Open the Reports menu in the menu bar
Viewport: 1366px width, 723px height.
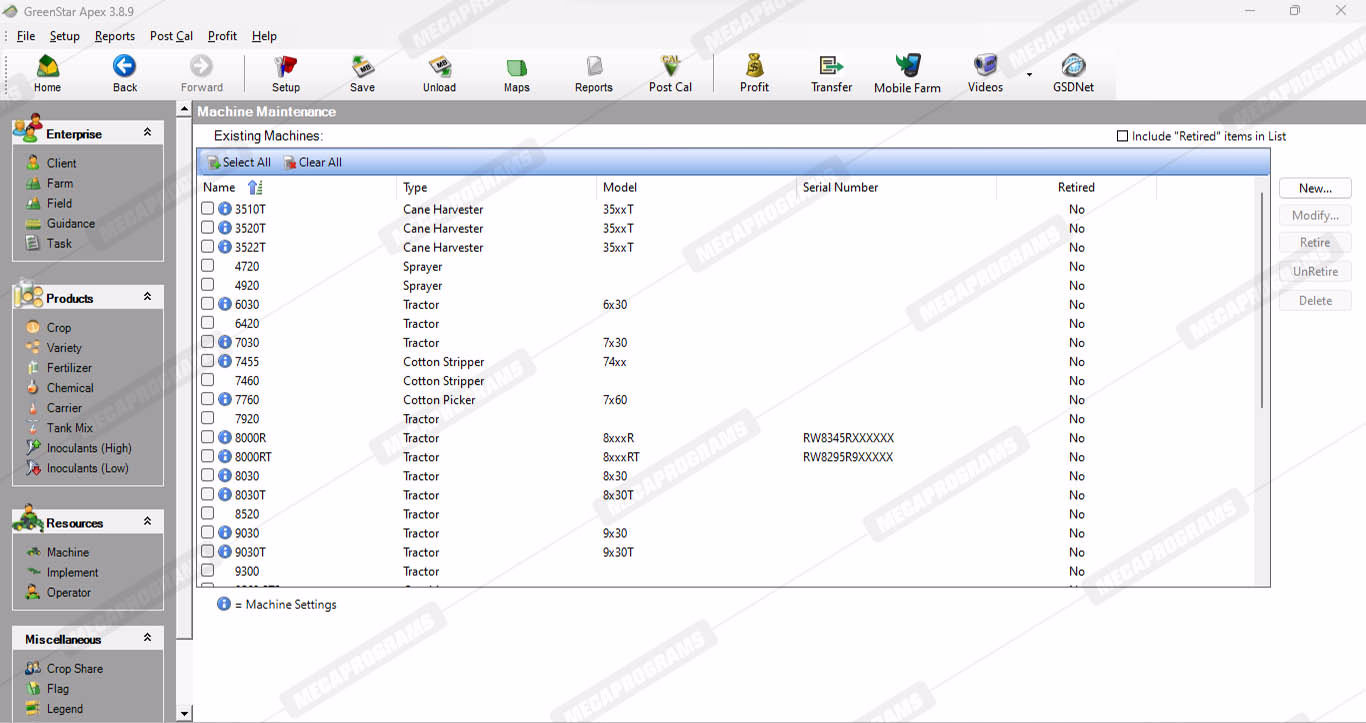pyautogui.click(x=115, y=36)
